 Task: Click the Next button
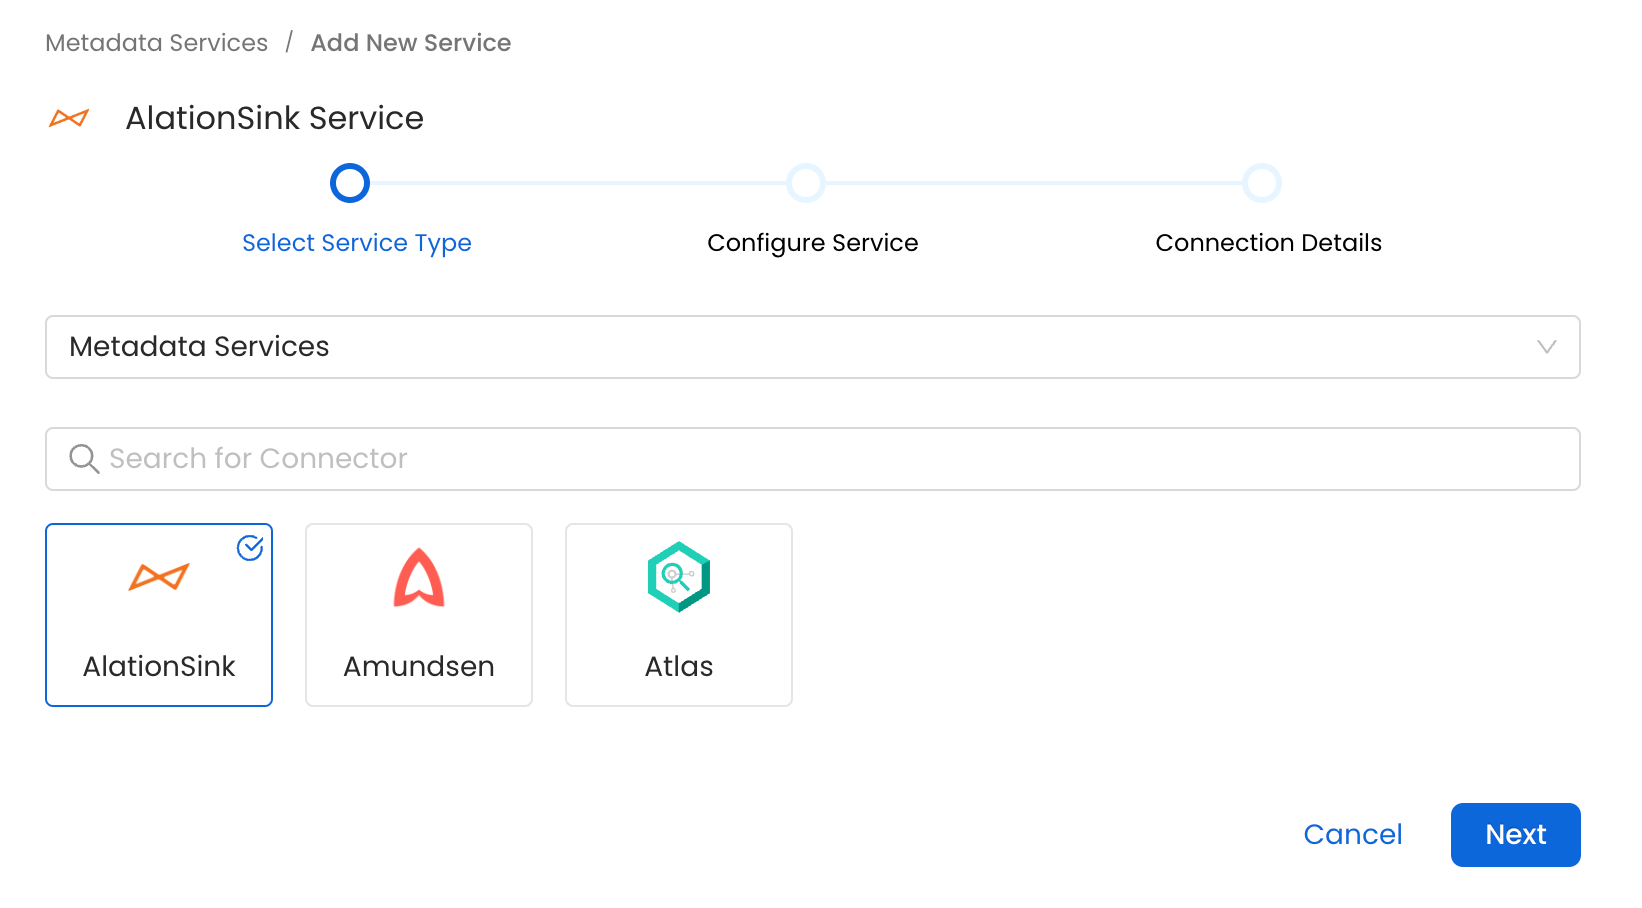tap(1514, 834)
